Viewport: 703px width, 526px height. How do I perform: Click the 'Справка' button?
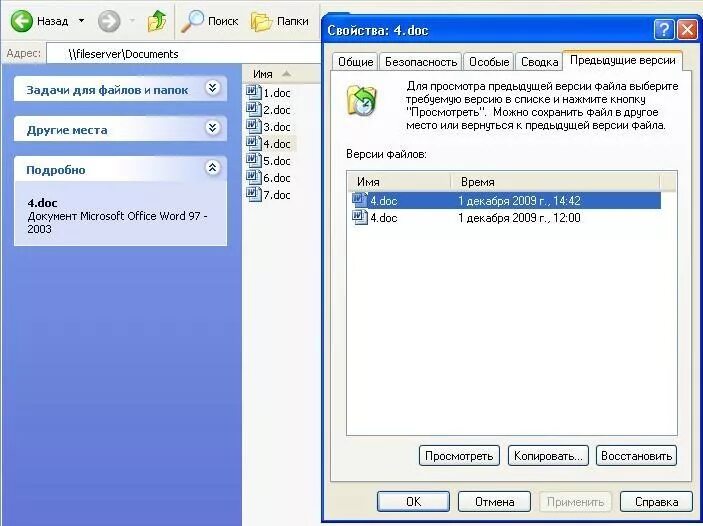pos(656,501)
